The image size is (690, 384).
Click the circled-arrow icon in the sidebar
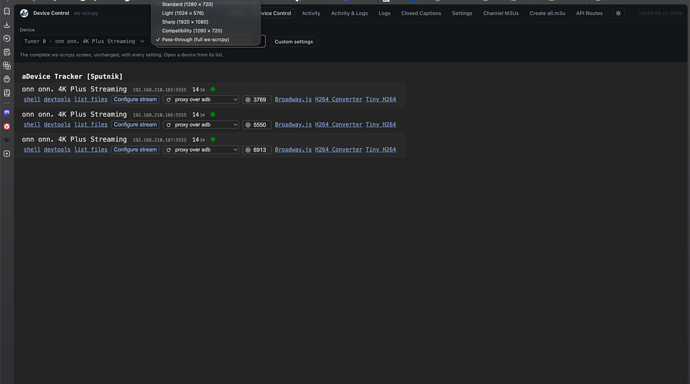coord(7,39)
